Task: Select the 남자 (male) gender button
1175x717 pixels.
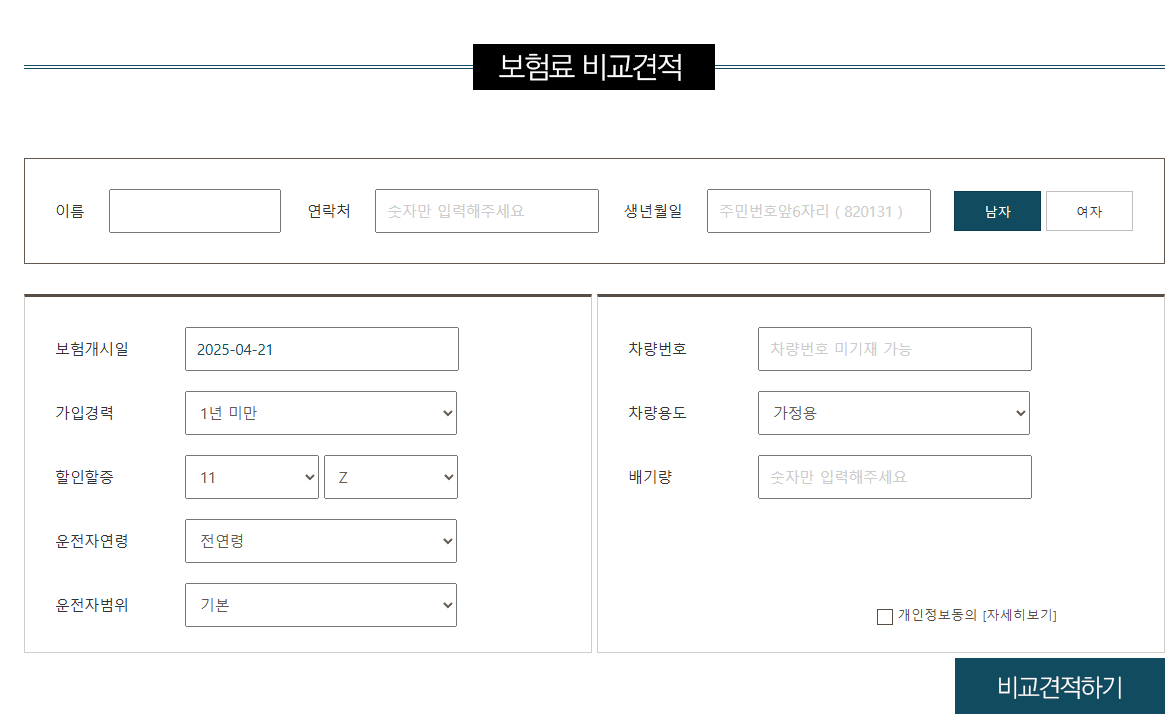Action: coord(996,210)
